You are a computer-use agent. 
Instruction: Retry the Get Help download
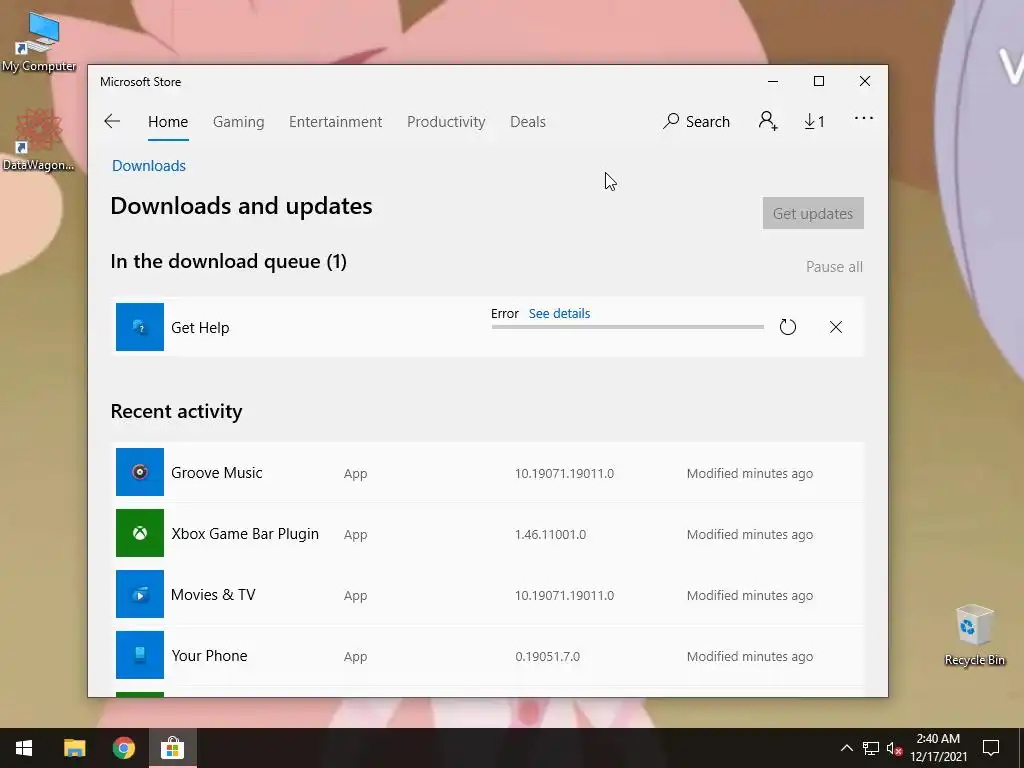[788, 327]
